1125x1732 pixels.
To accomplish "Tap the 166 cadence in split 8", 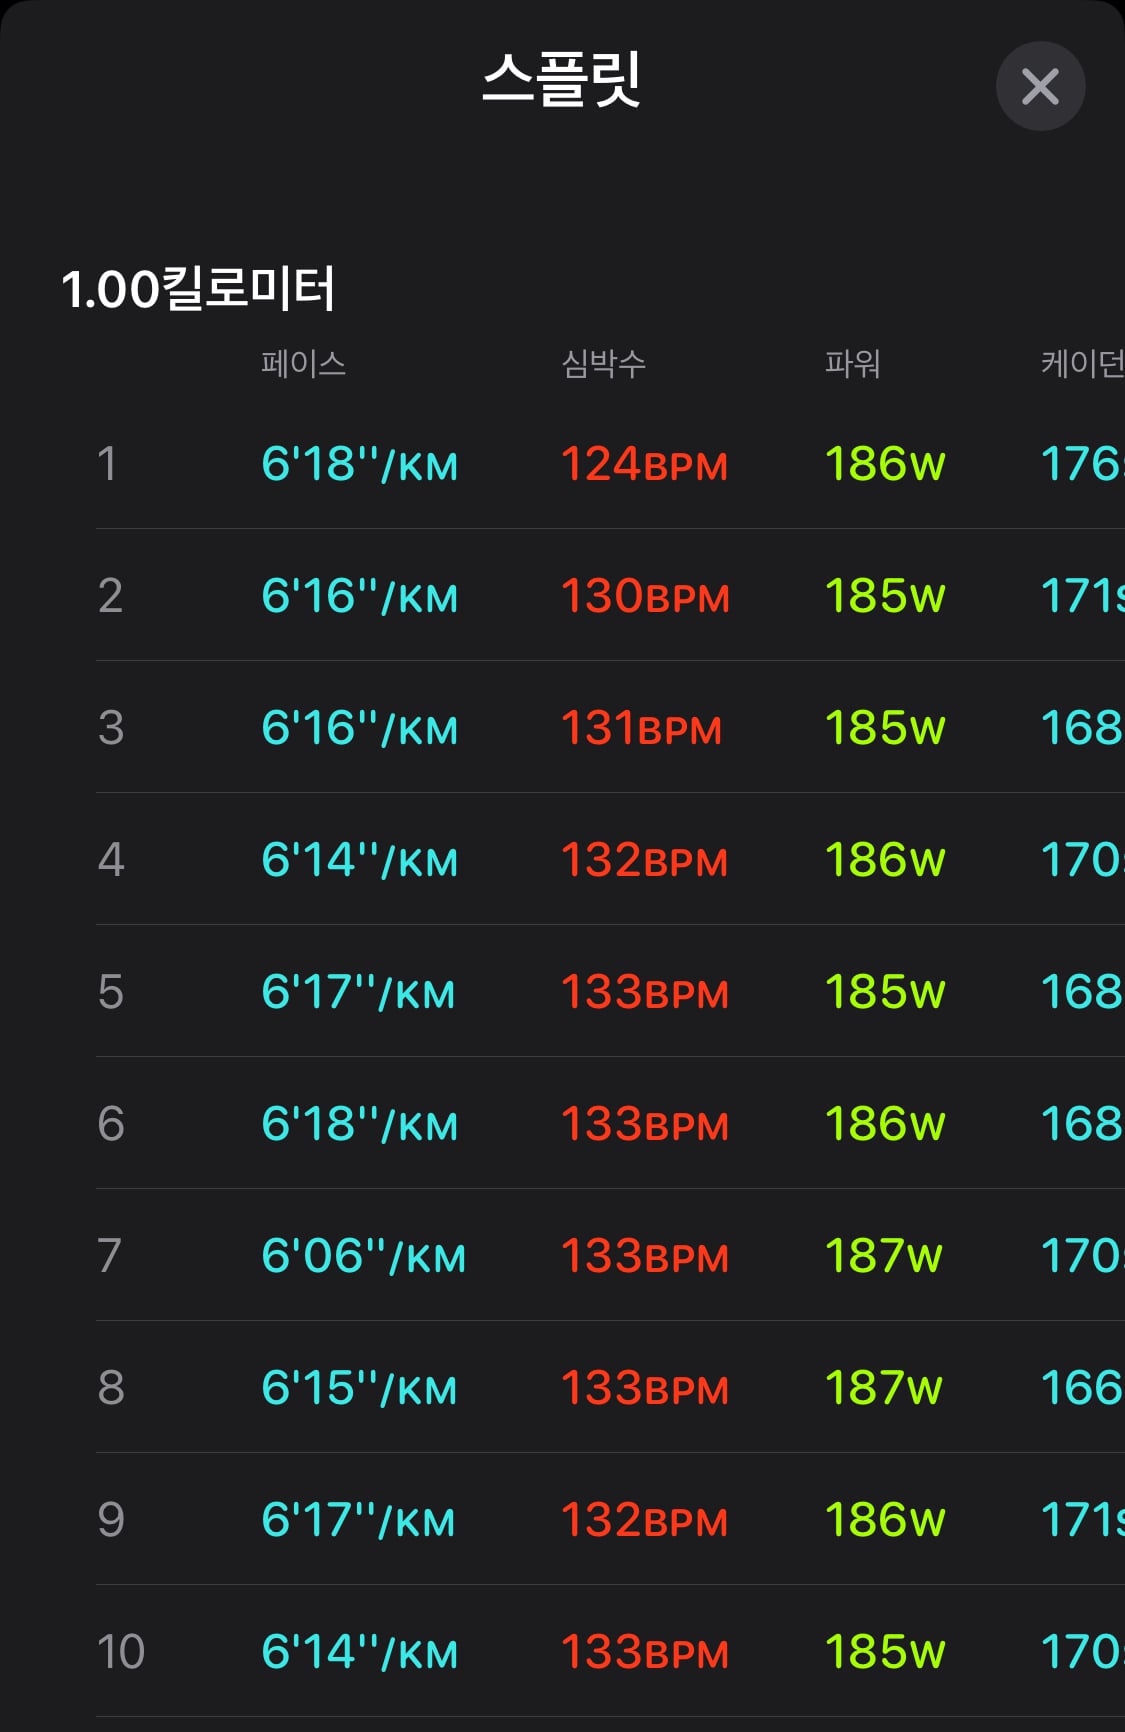I will (1082, 1388).
